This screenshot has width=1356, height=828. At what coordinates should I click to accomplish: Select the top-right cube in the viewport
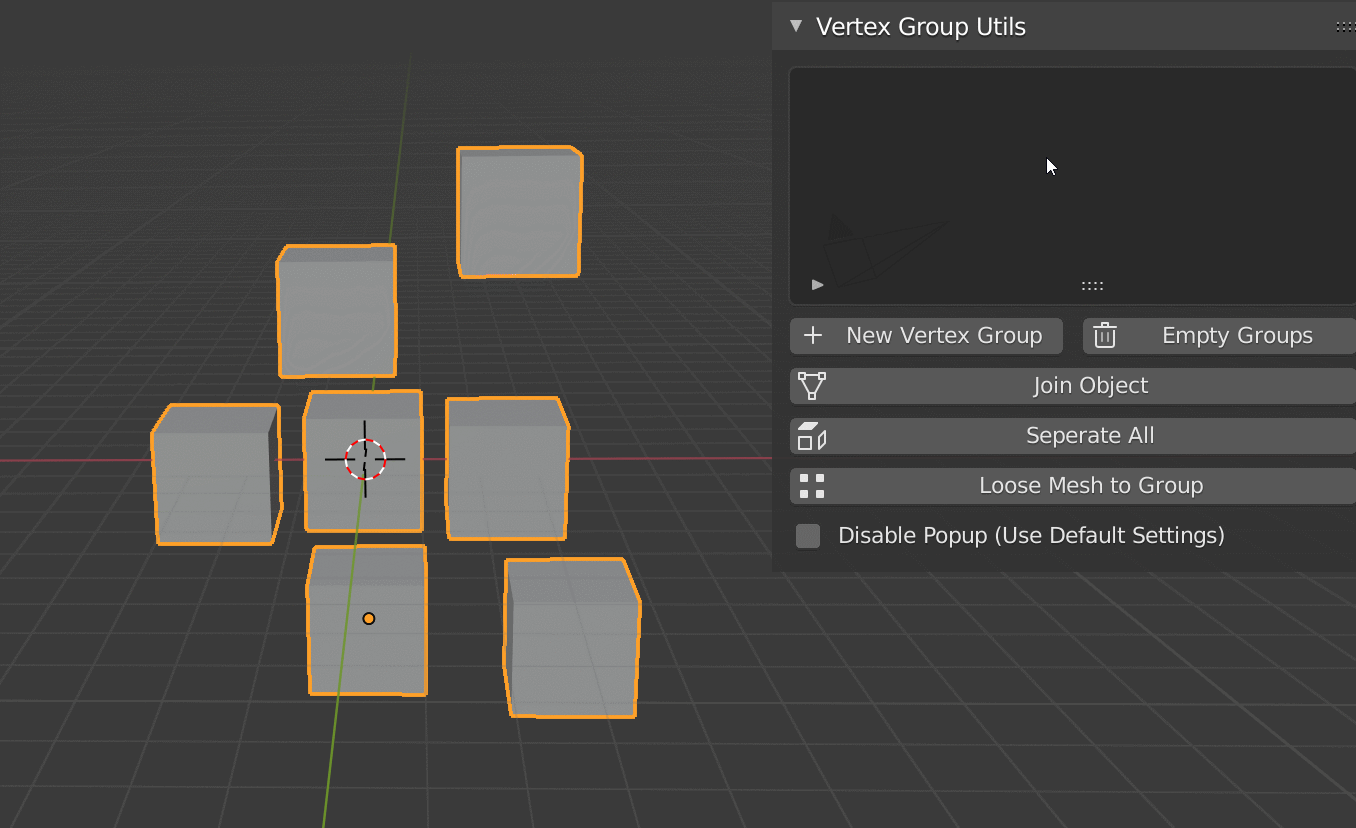pos(518,210)
